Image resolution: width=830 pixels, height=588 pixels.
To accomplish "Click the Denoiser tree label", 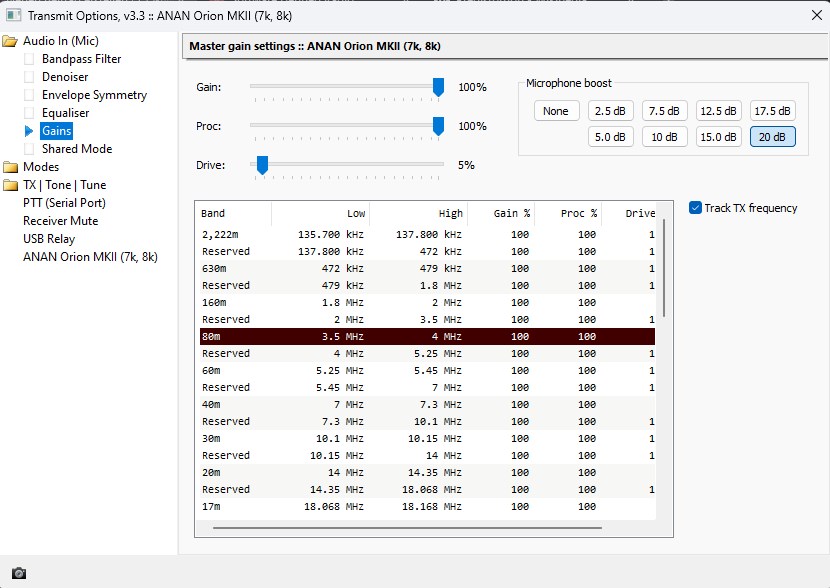I will [x=65, y=77].
